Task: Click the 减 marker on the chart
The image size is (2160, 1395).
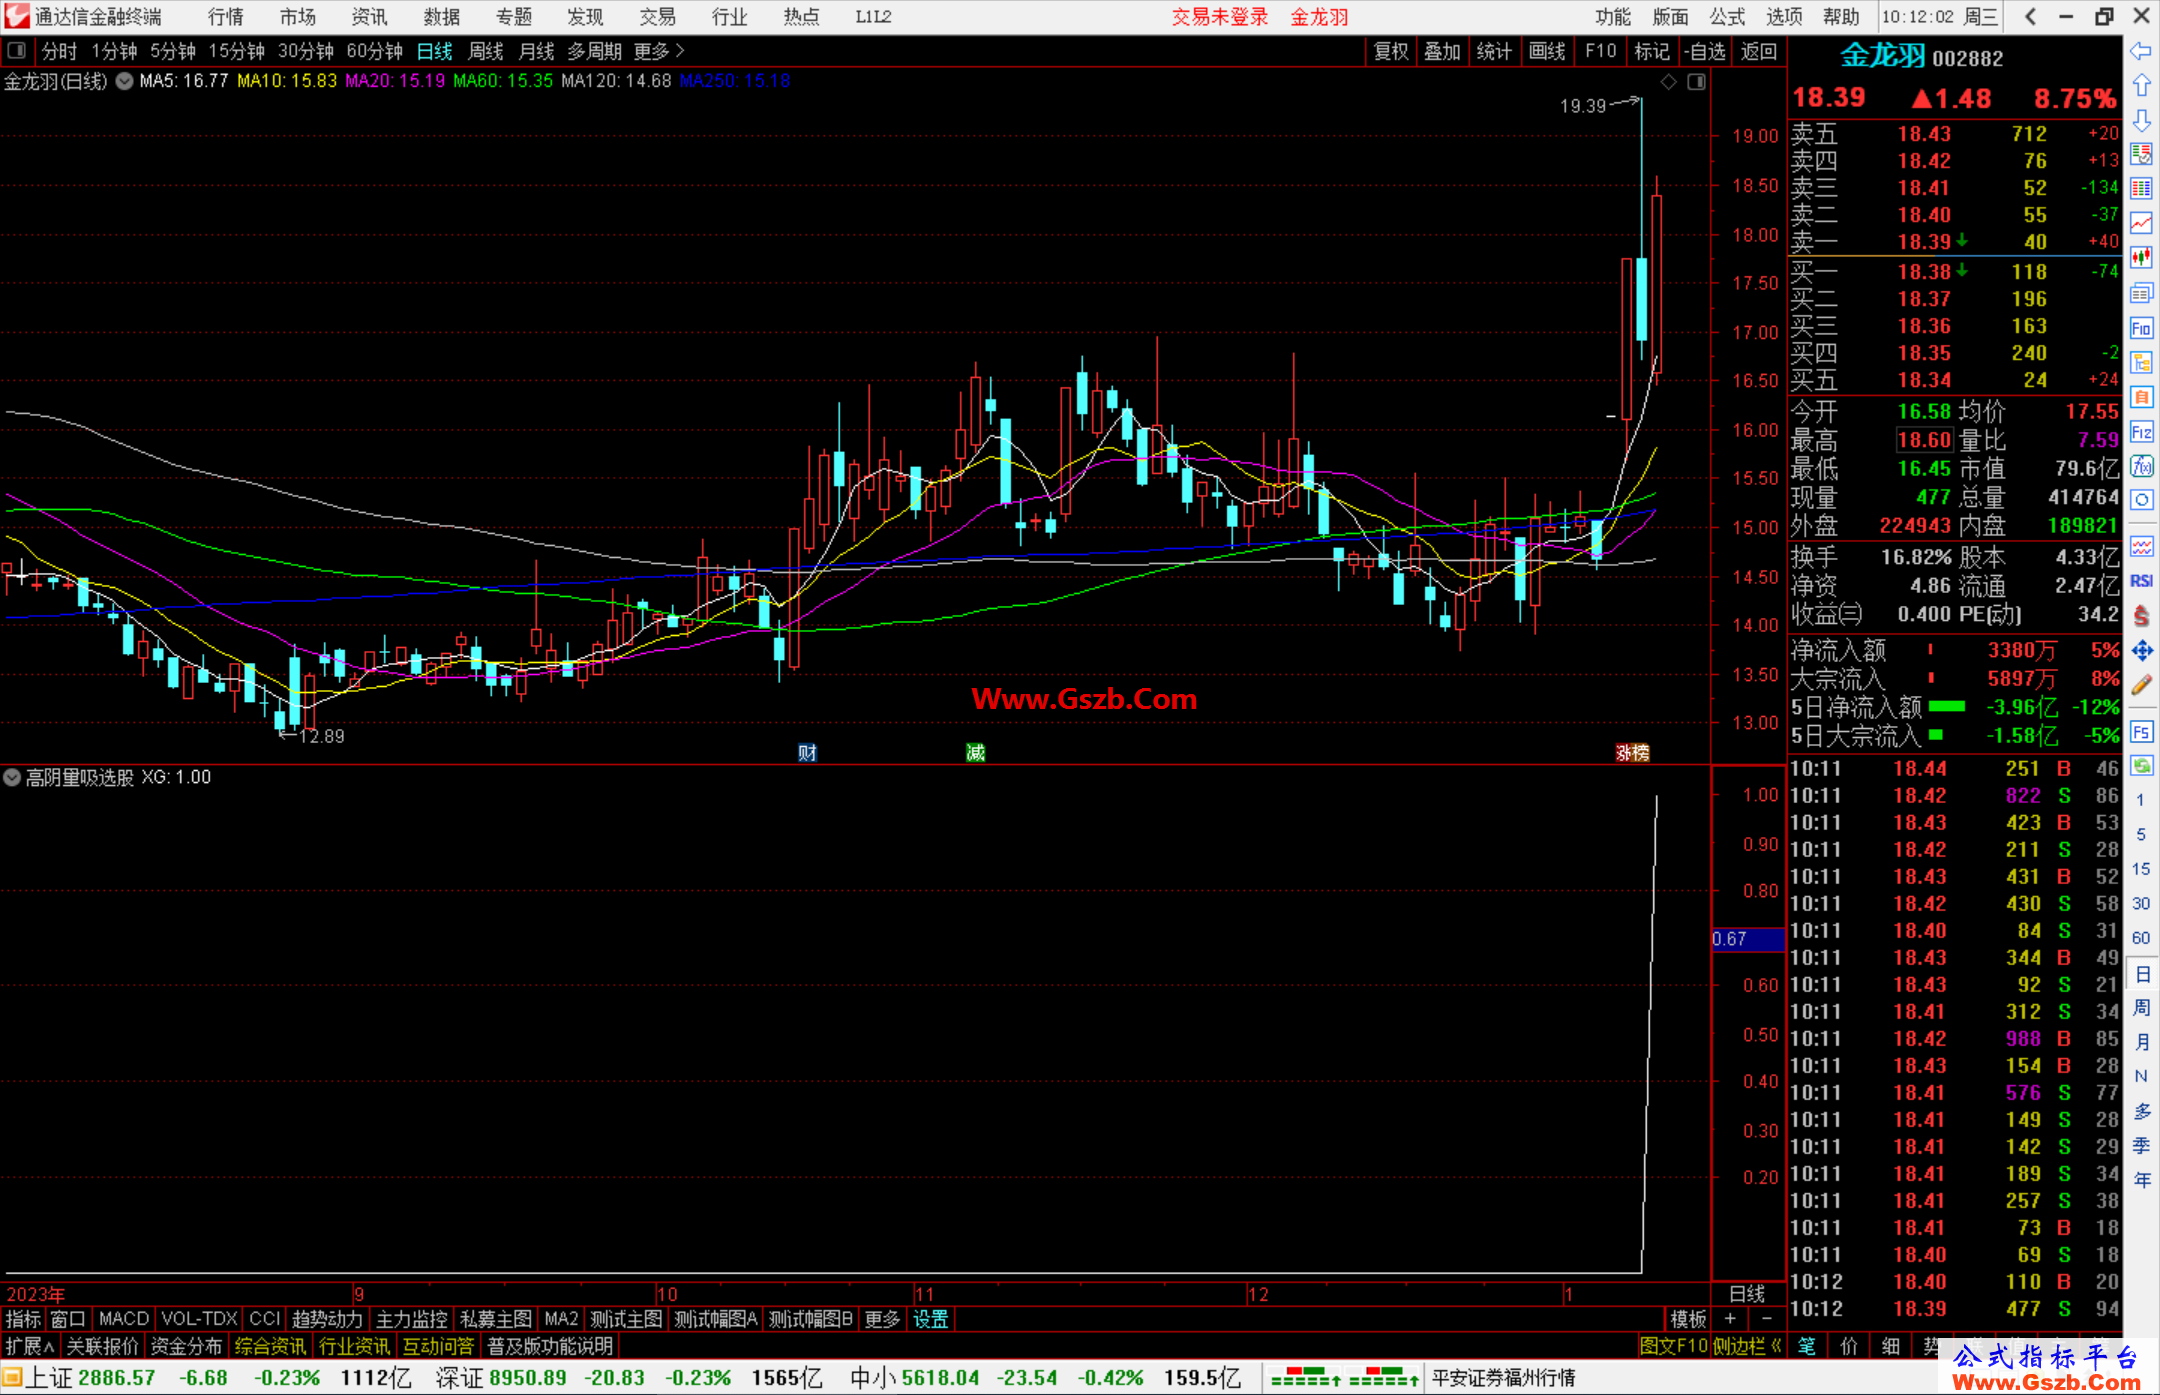Action: coord(975,752)
